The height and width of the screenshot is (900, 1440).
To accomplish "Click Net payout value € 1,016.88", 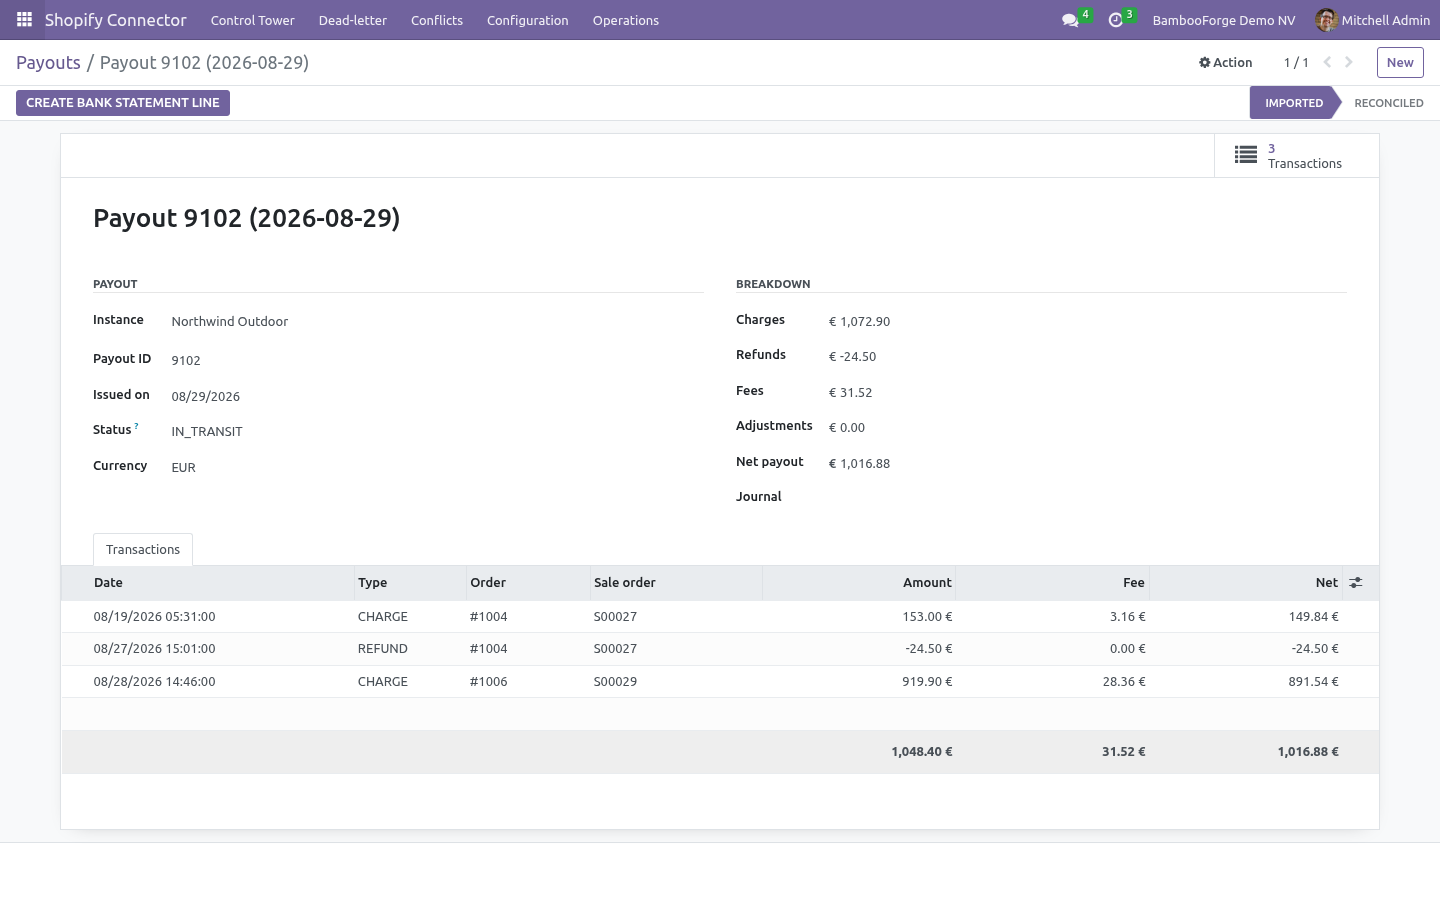I will pos(859,464).
